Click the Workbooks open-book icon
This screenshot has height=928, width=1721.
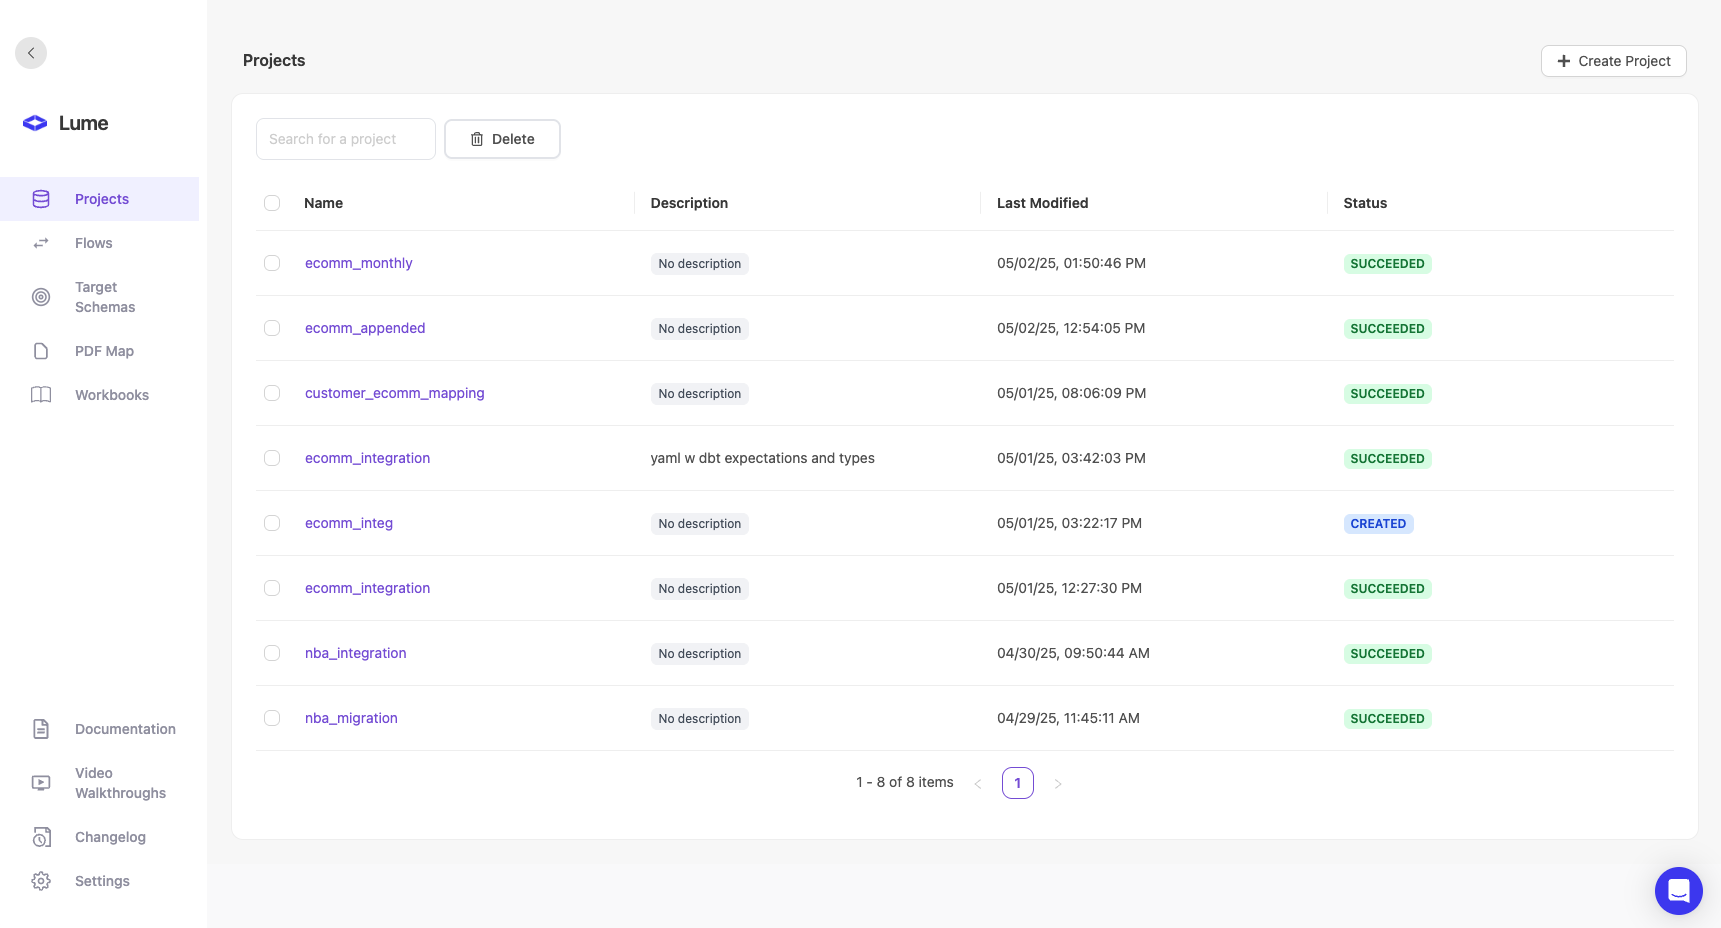pyautogui.click(x=41, y=395)
